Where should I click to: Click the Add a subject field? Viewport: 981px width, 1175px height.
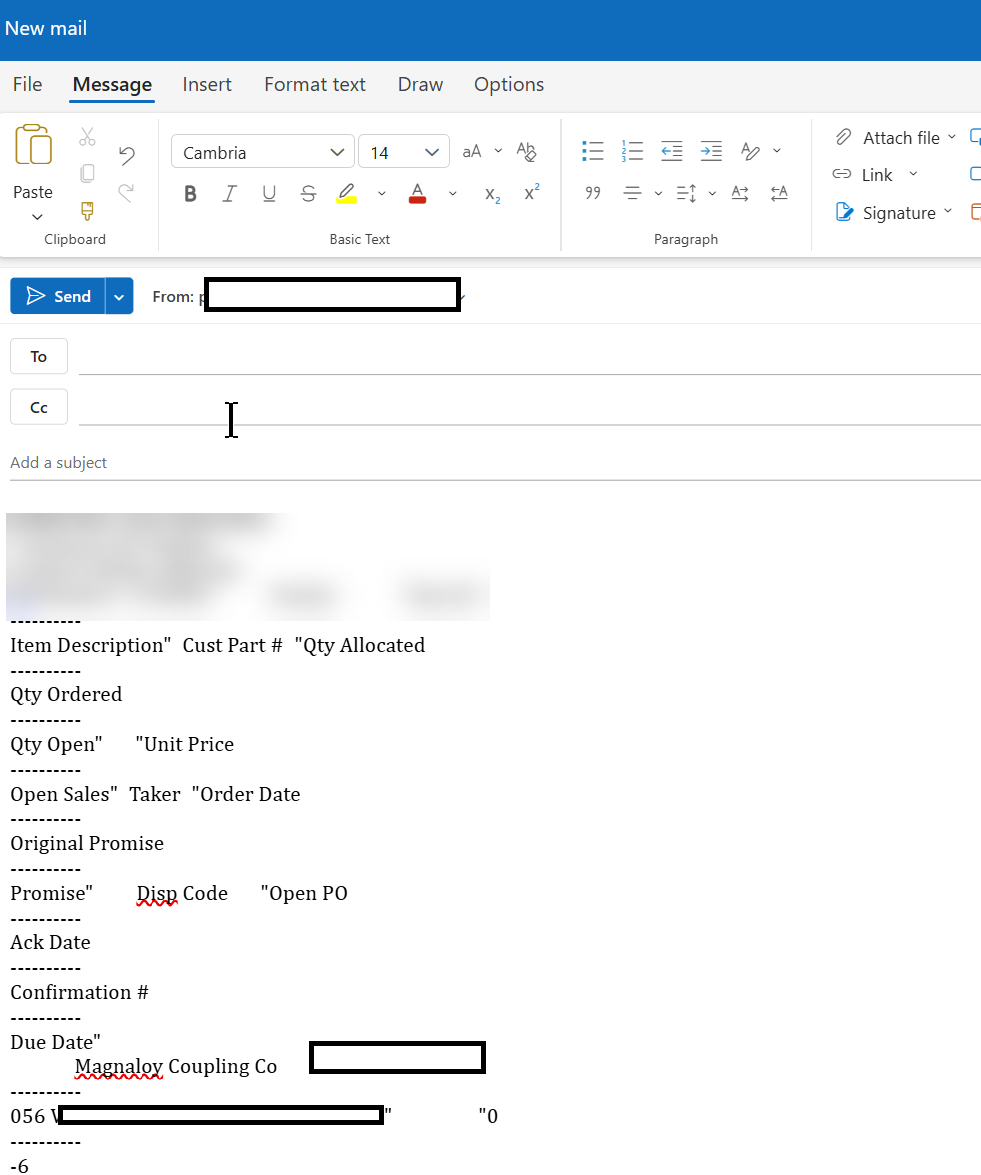coord(495,462)
